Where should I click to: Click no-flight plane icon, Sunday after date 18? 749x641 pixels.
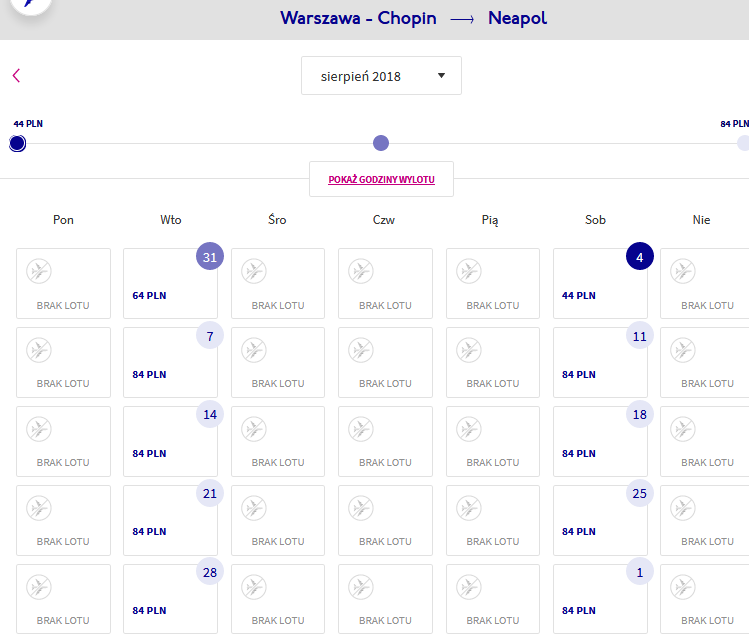(x=683, y=429)
